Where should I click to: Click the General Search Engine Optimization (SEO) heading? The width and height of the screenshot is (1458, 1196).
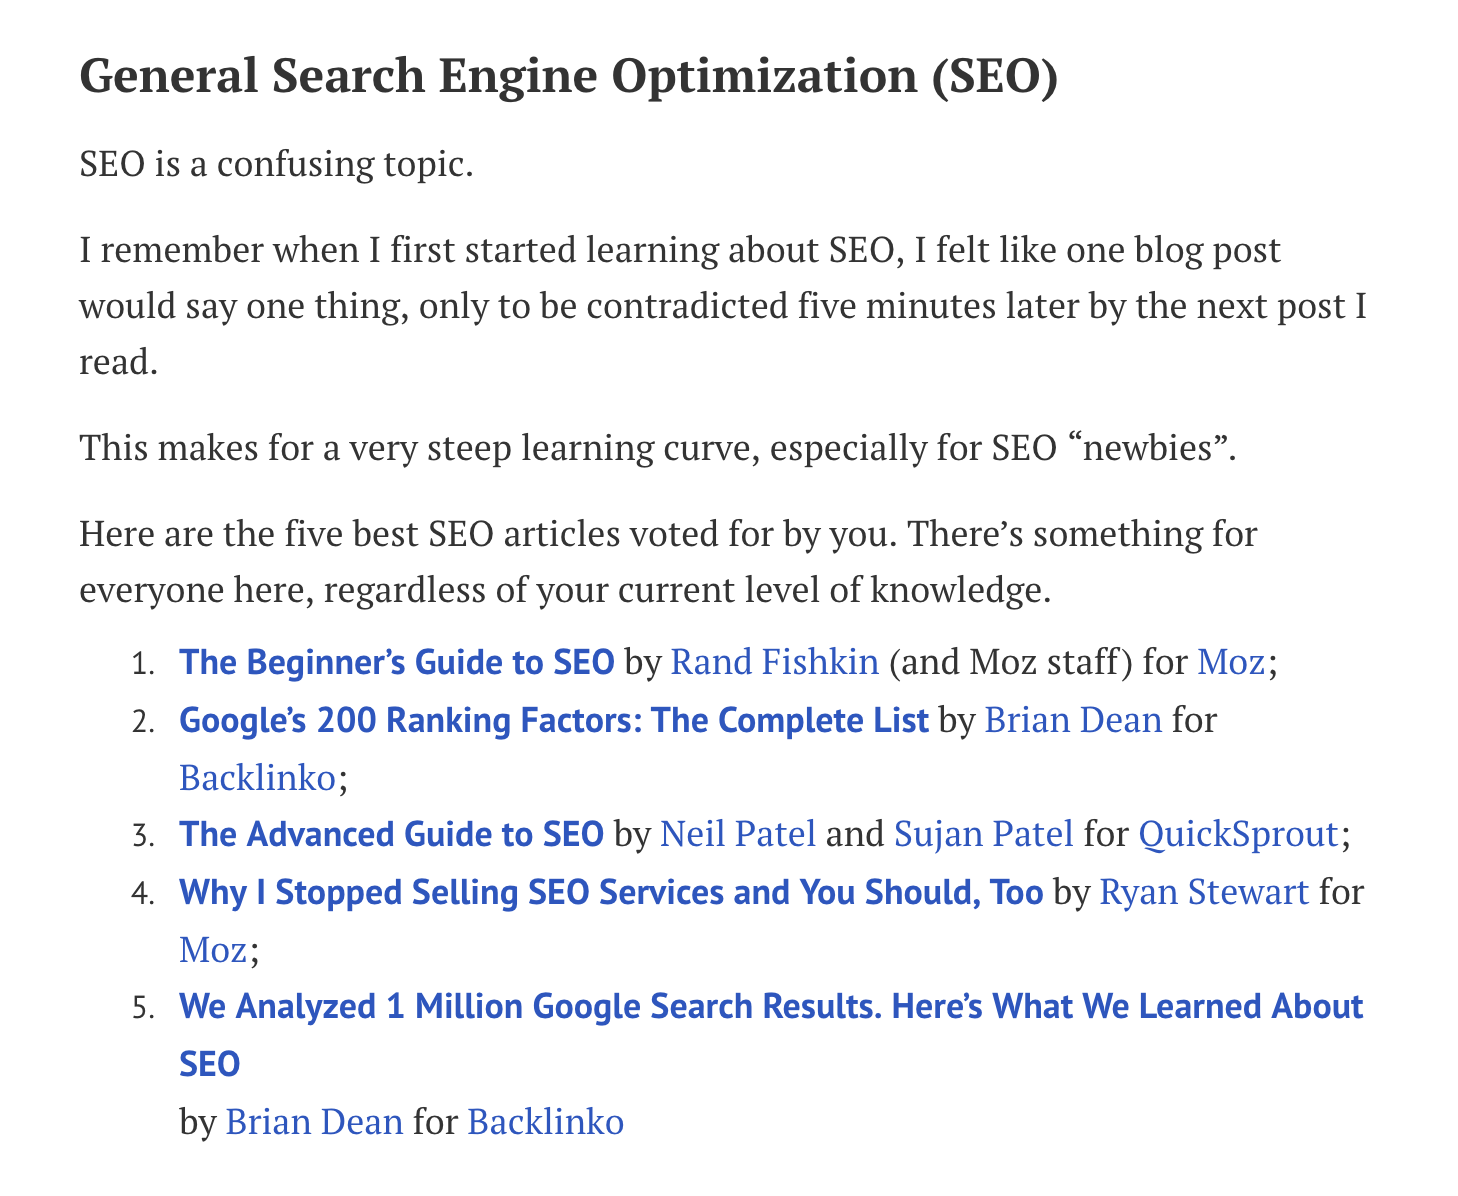point(567,77)
